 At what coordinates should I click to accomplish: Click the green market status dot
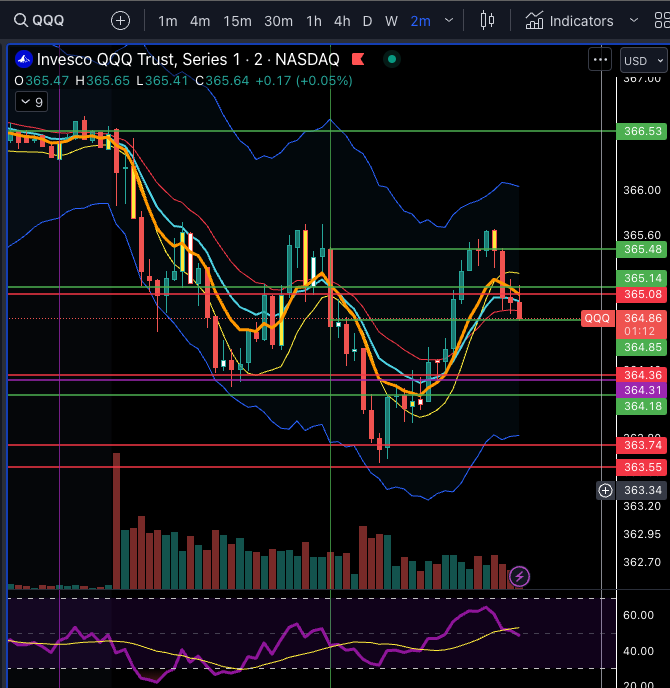392,59
